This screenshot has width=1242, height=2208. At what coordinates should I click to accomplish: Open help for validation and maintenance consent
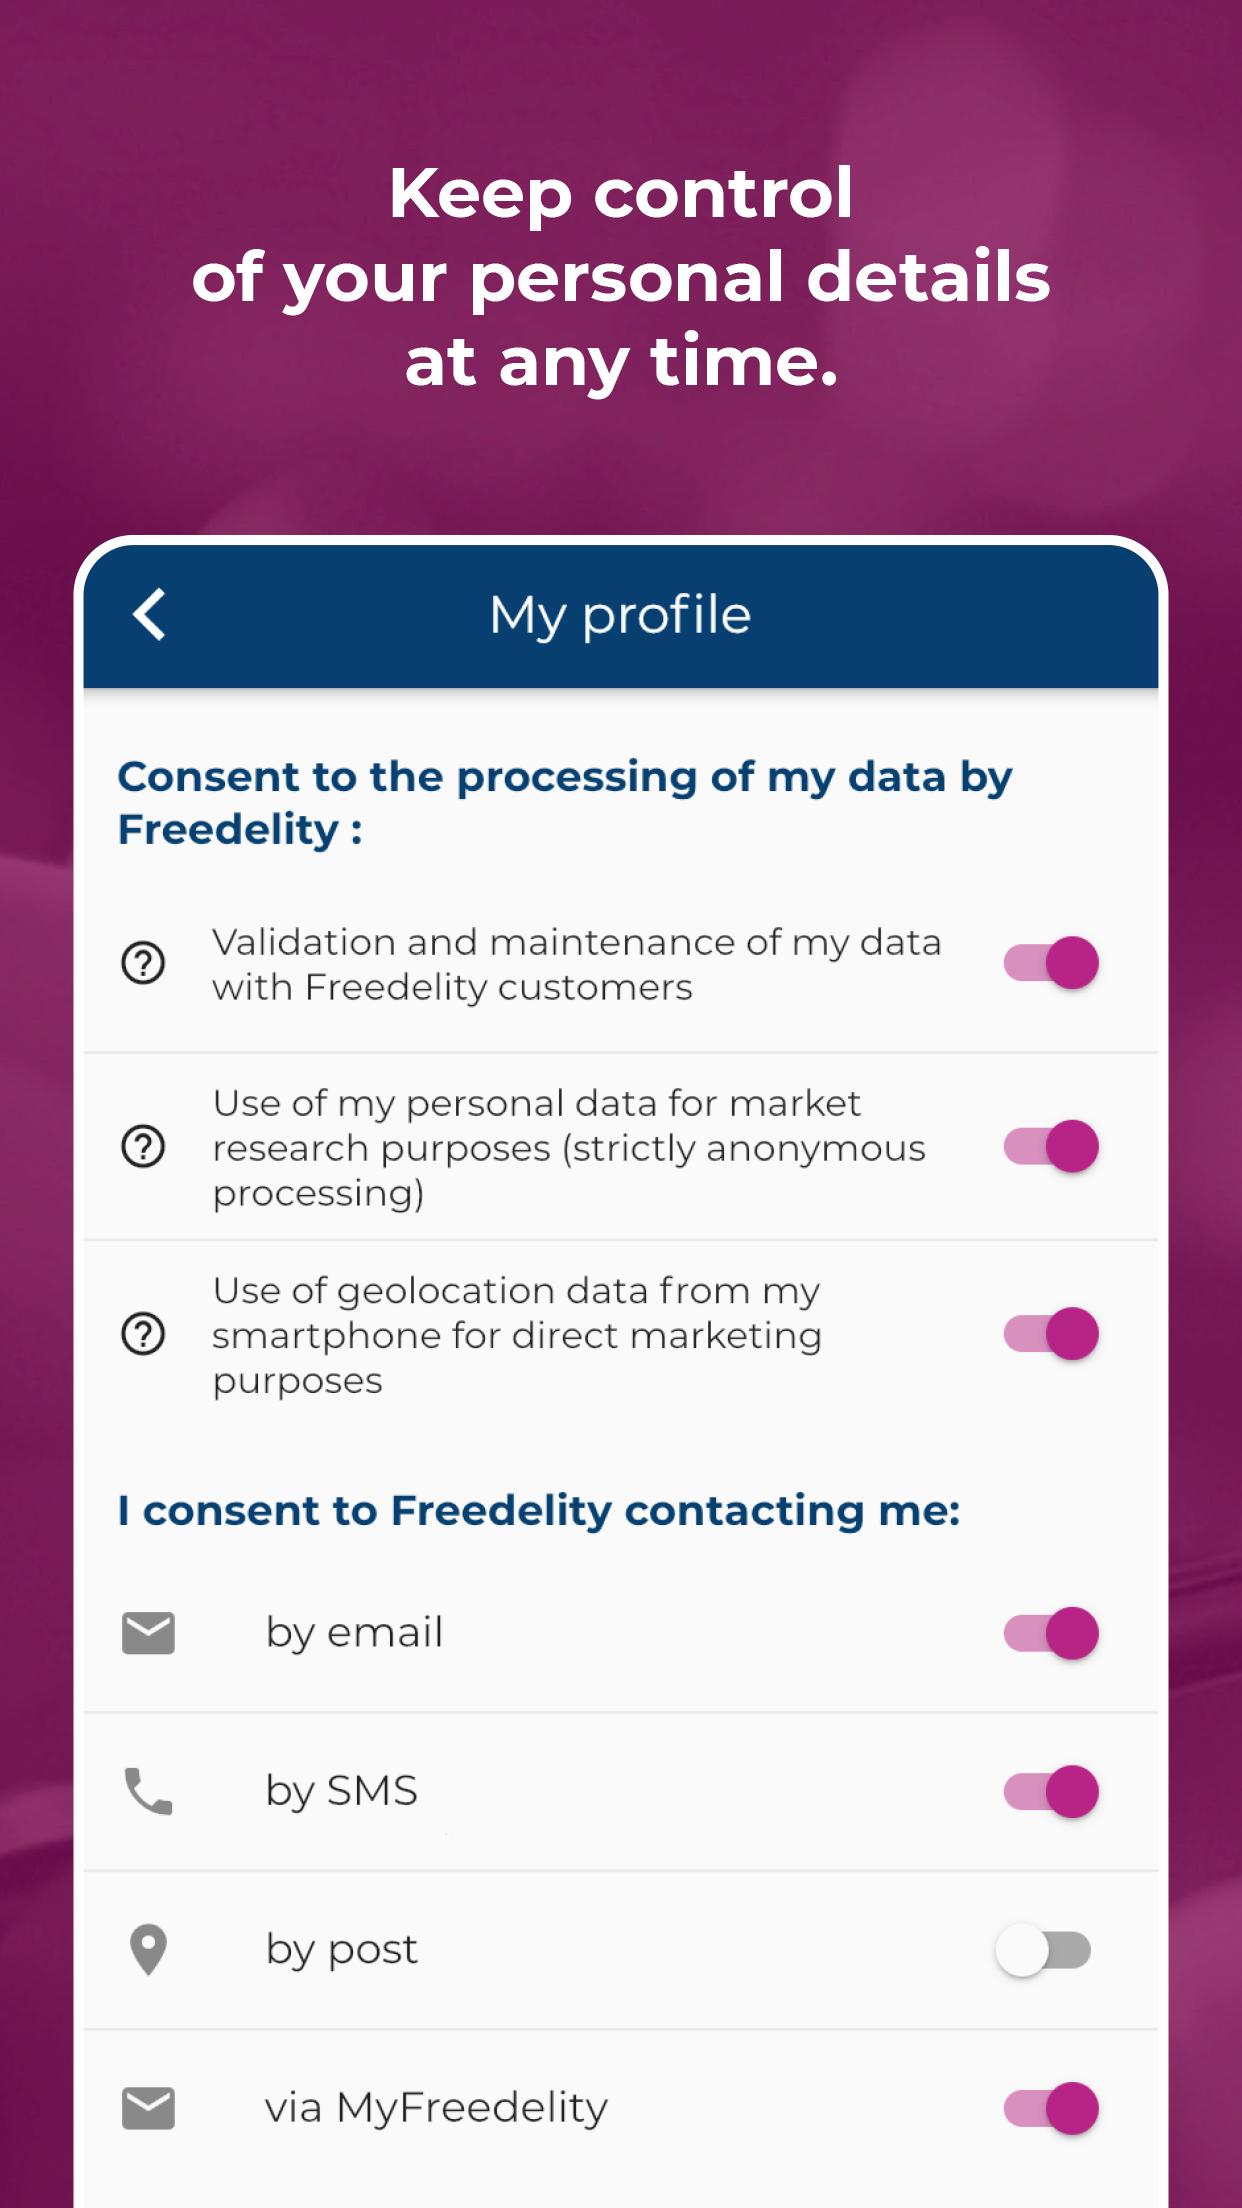pyautogui.click(x=143, y=964)
